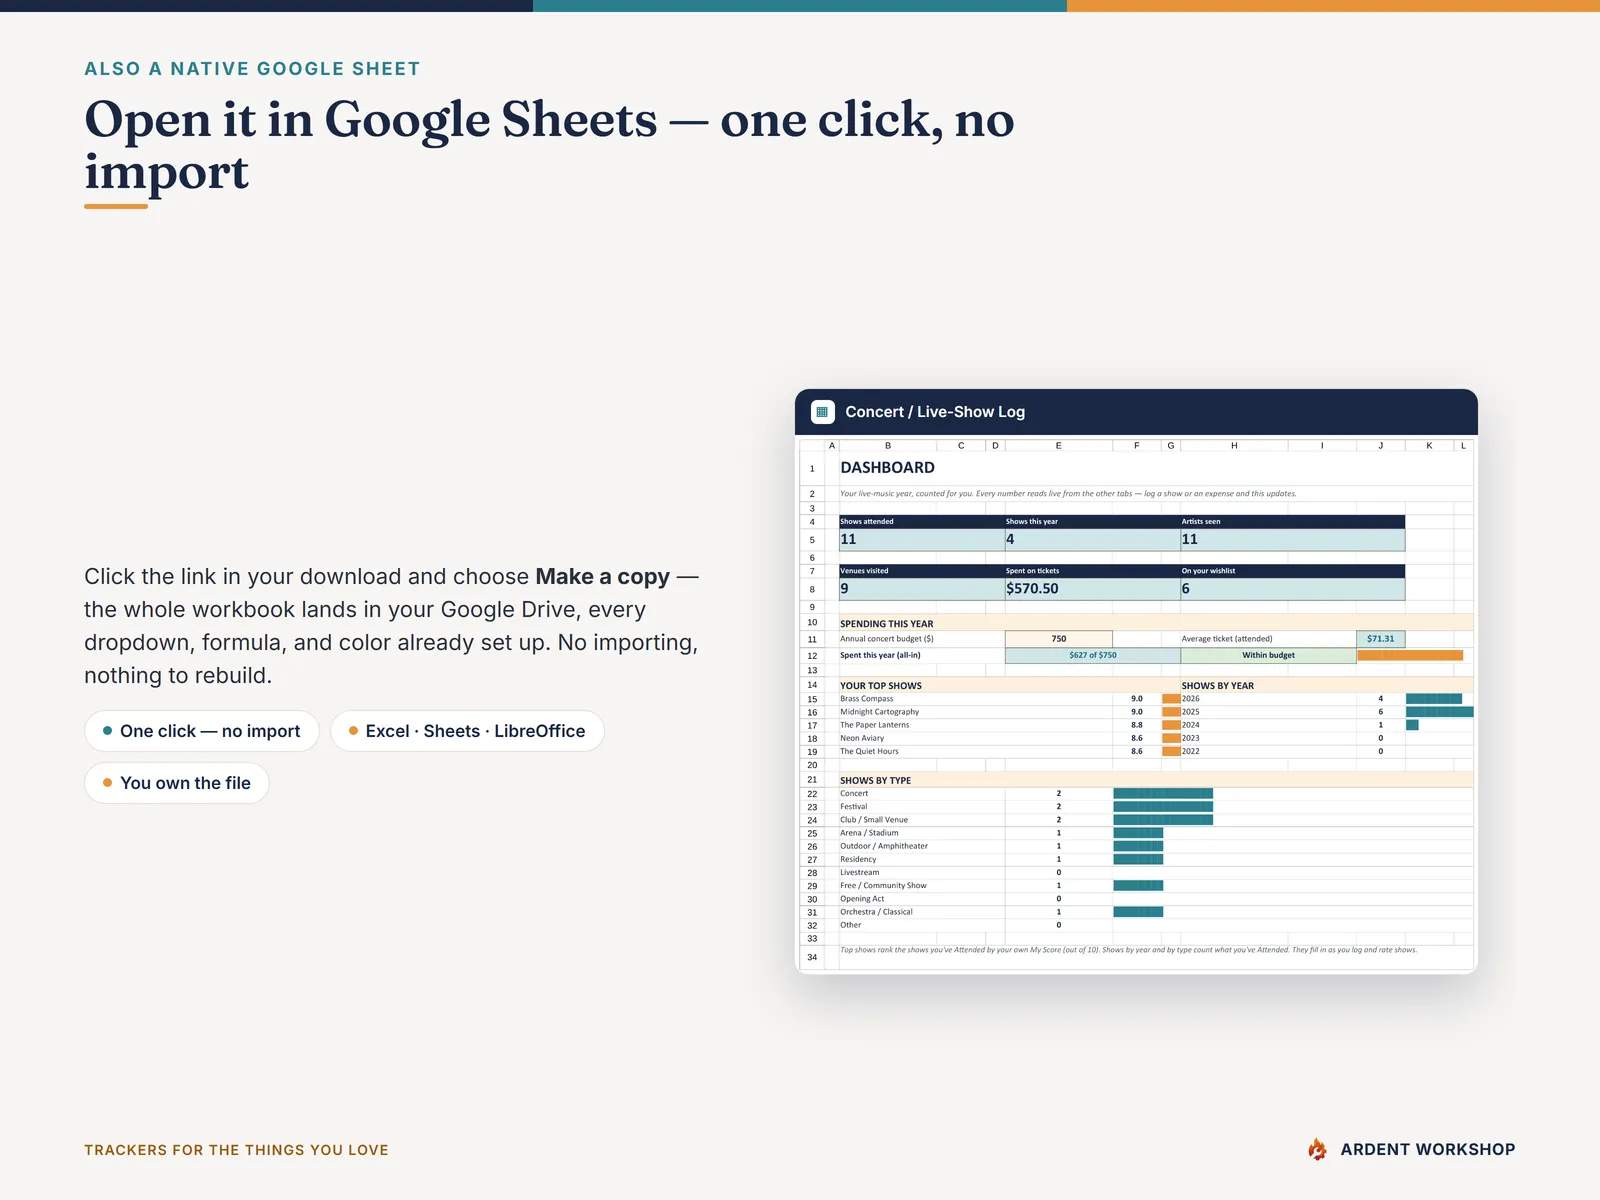
Task: Click the annual concert budget input 750
Action: click(1059, 639)
